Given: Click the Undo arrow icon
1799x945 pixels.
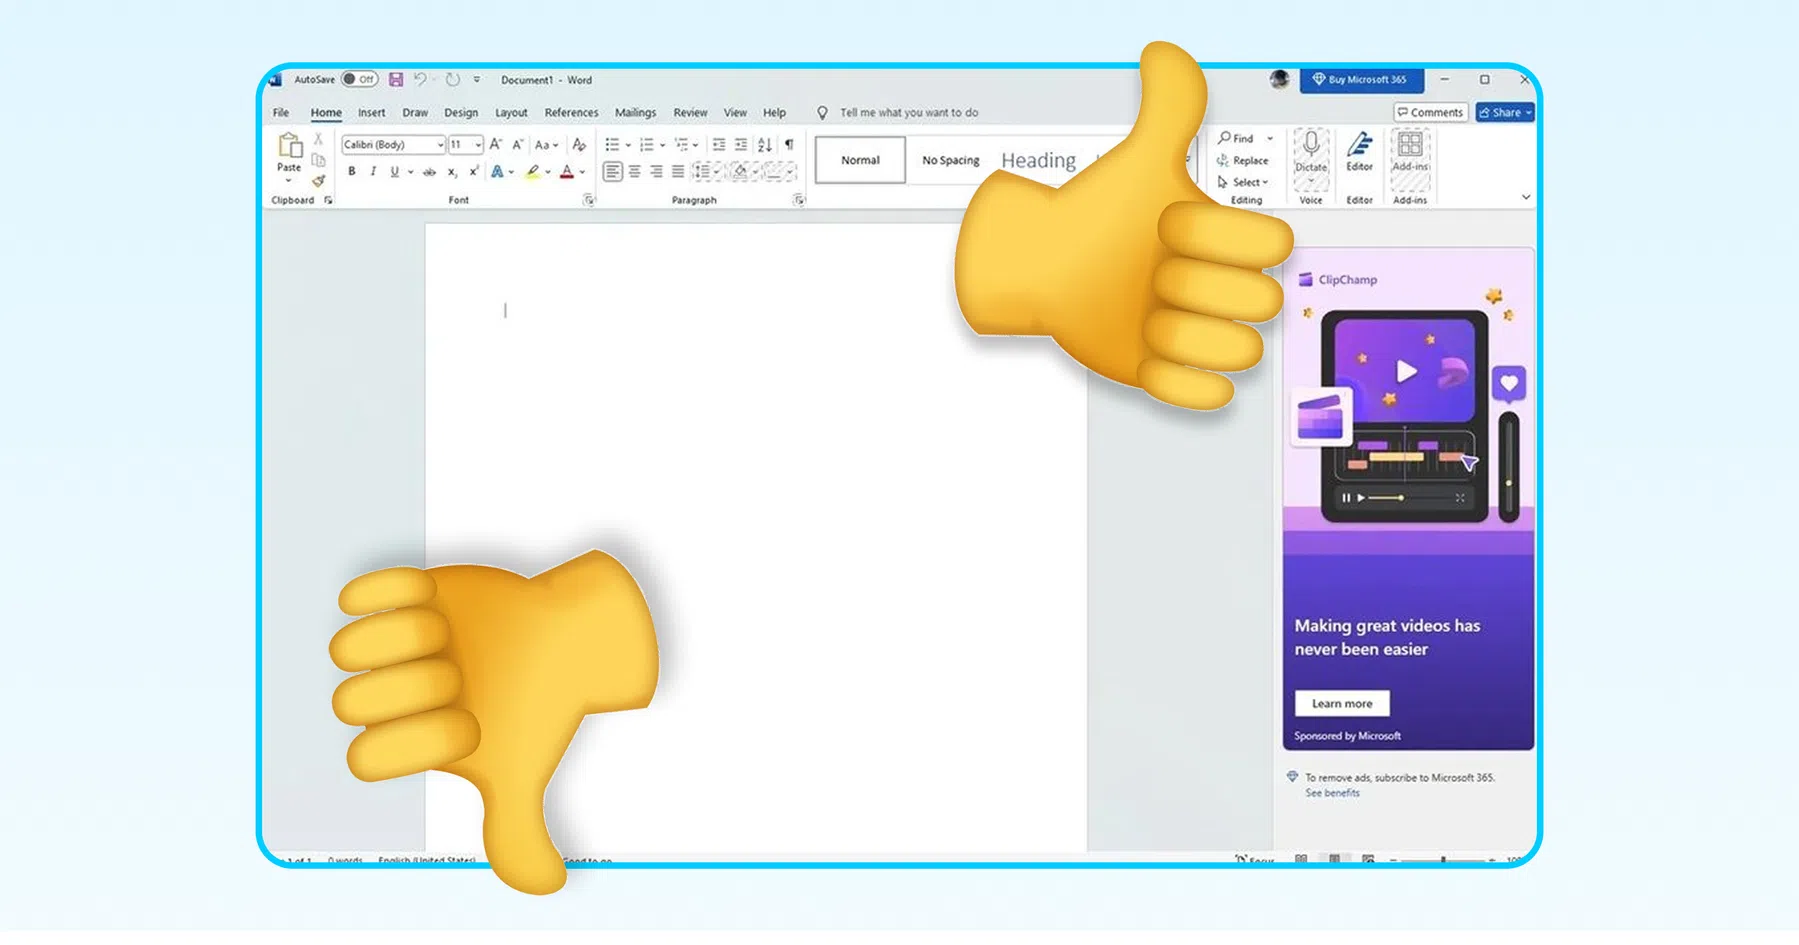Looking at the screenshot, I should [420, 79].
